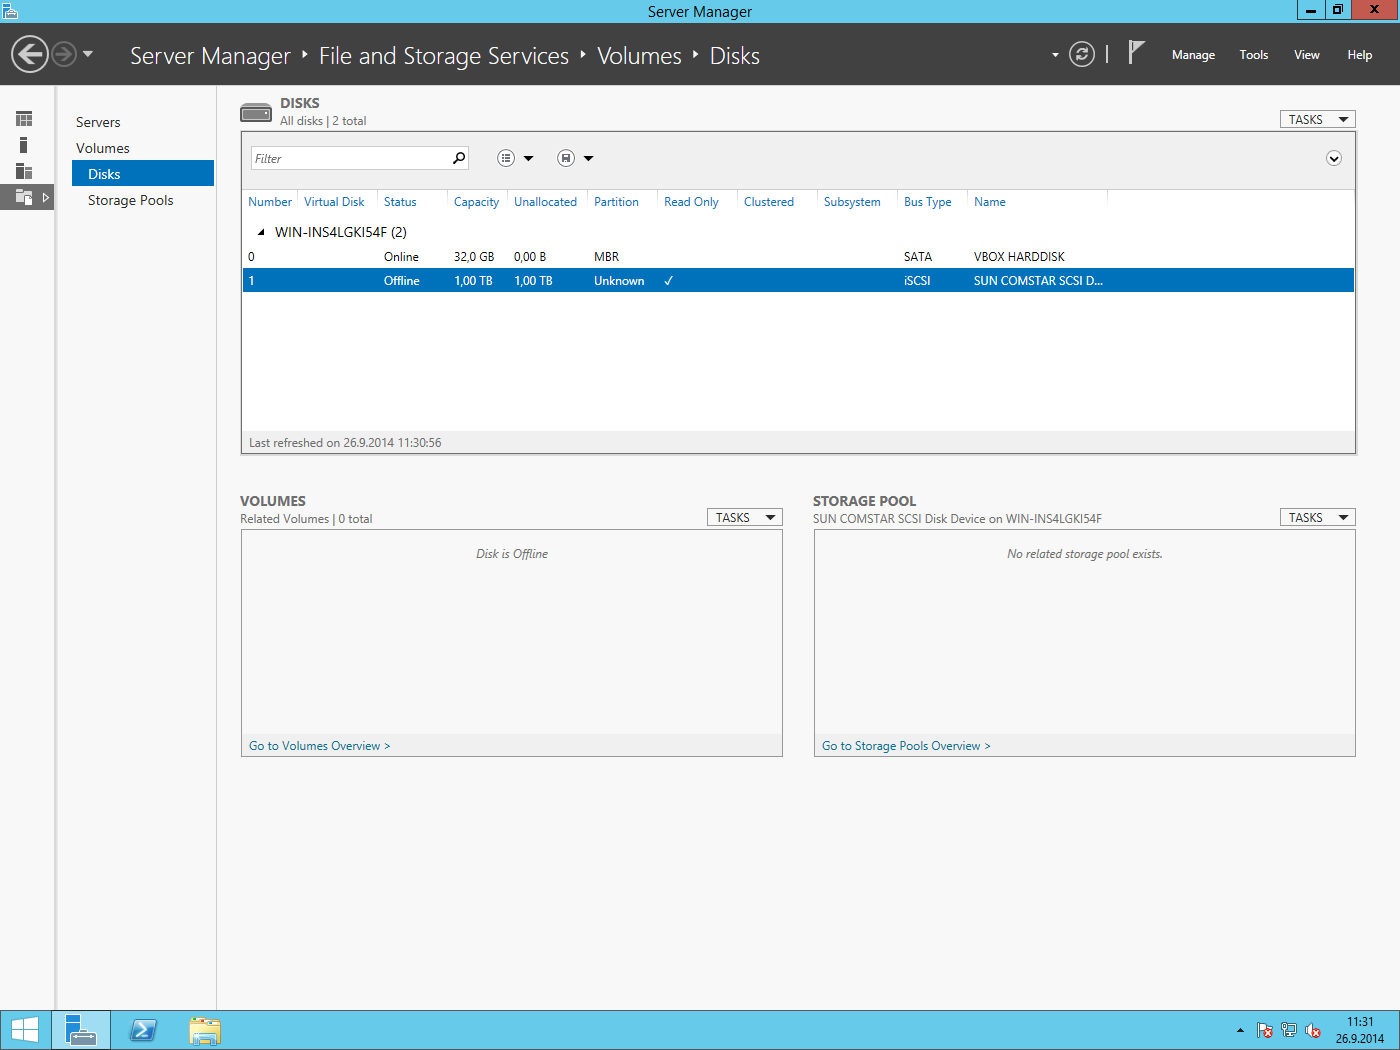
Task: Open File Explorer from the taskbar
Action: (x=205, y=1030)
